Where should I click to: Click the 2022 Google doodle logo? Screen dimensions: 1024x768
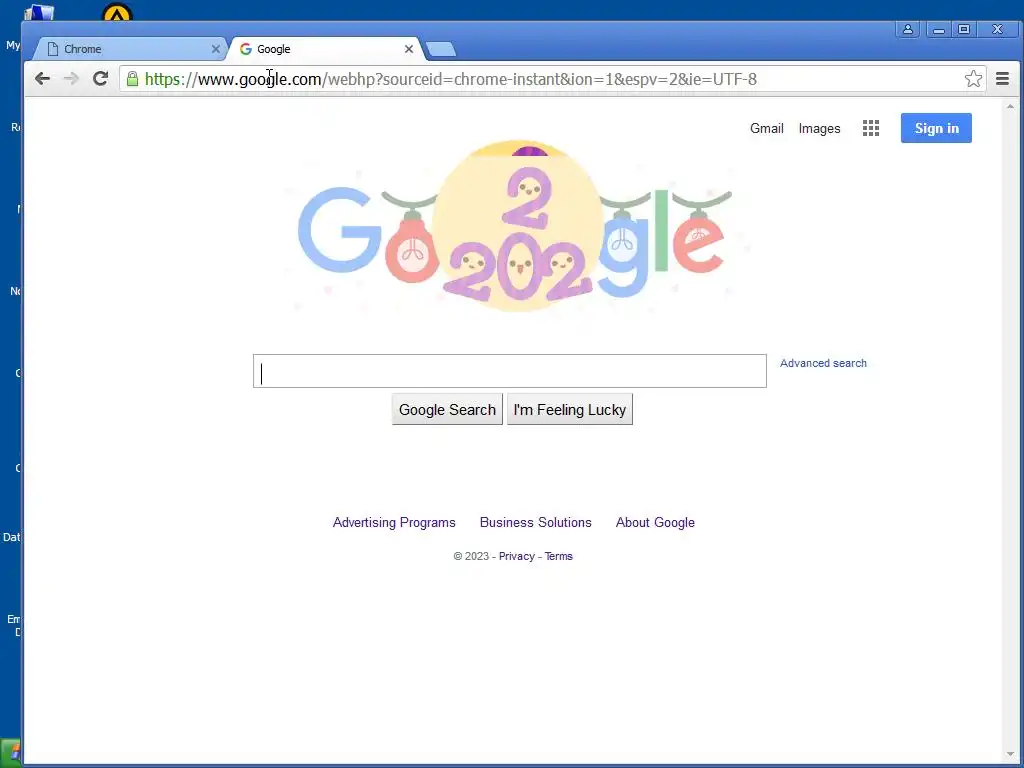click(516, 227)
